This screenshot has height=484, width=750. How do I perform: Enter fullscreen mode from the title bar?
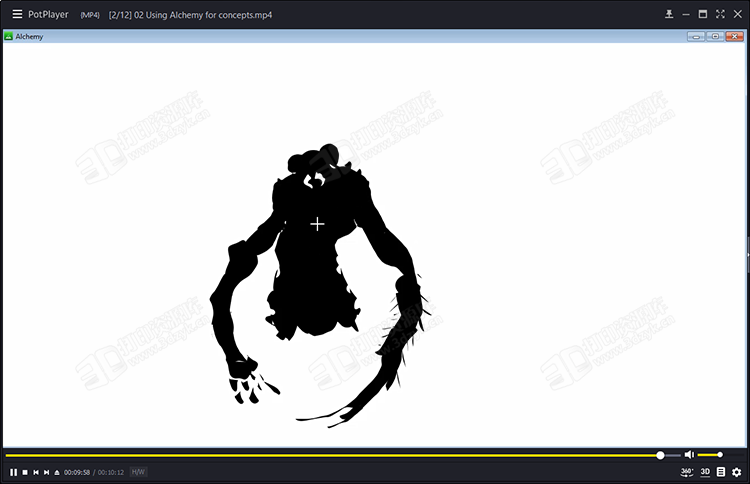[x=720, y=14]
